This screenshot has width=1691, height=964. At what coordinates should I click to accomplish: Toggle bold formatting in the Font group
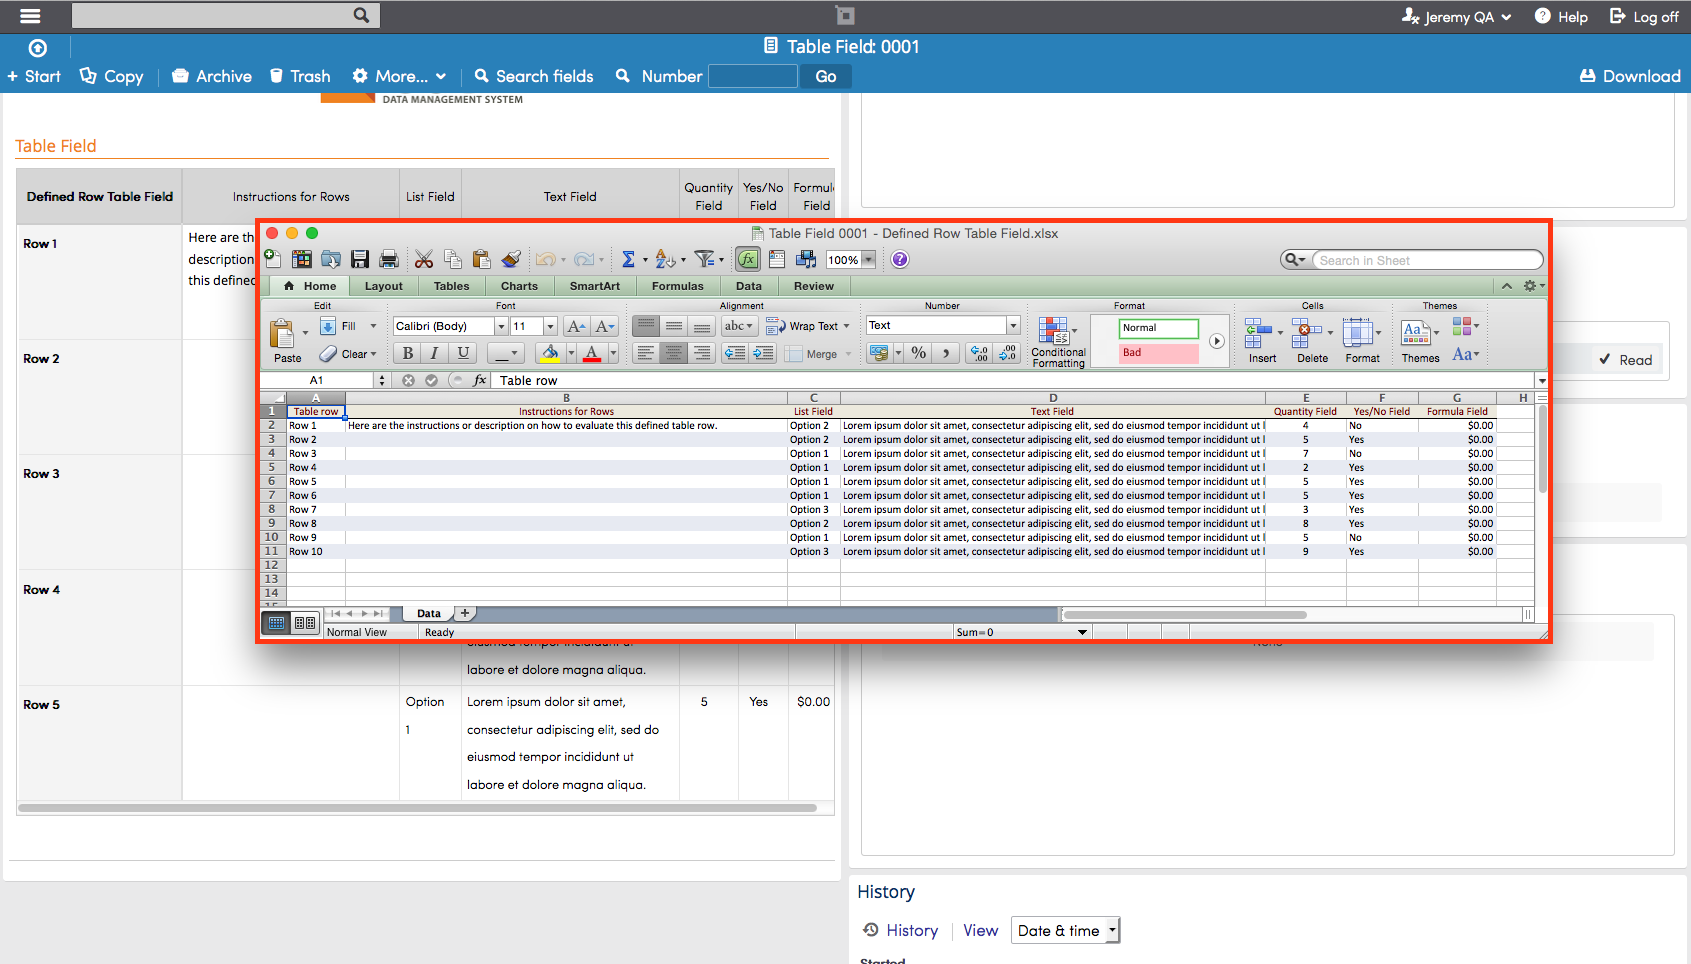406,352
